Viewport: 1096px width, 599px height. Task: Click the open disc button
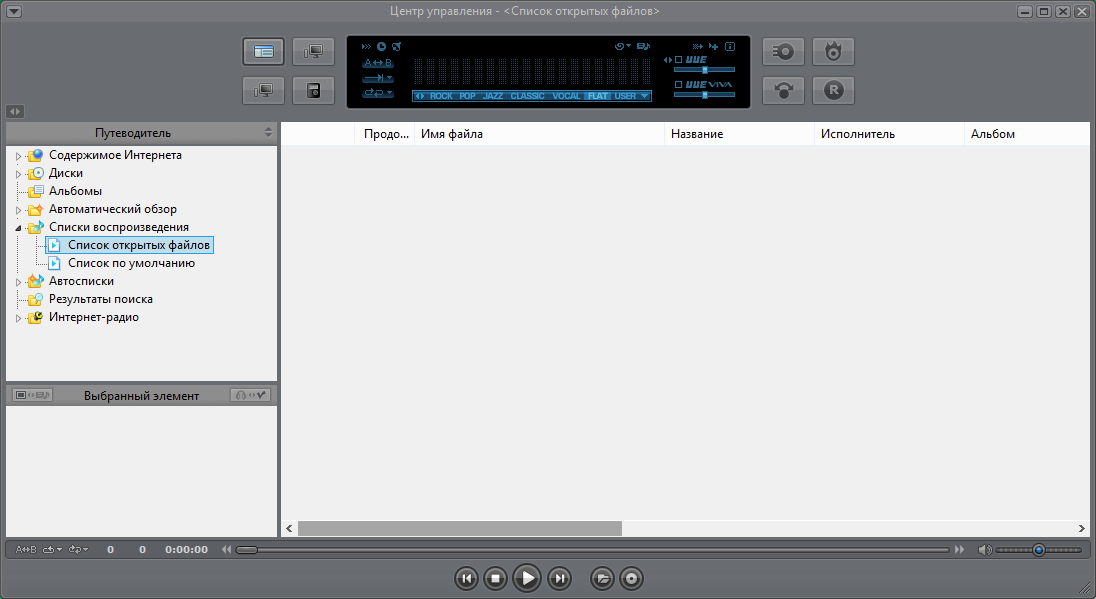coord(631,579)
